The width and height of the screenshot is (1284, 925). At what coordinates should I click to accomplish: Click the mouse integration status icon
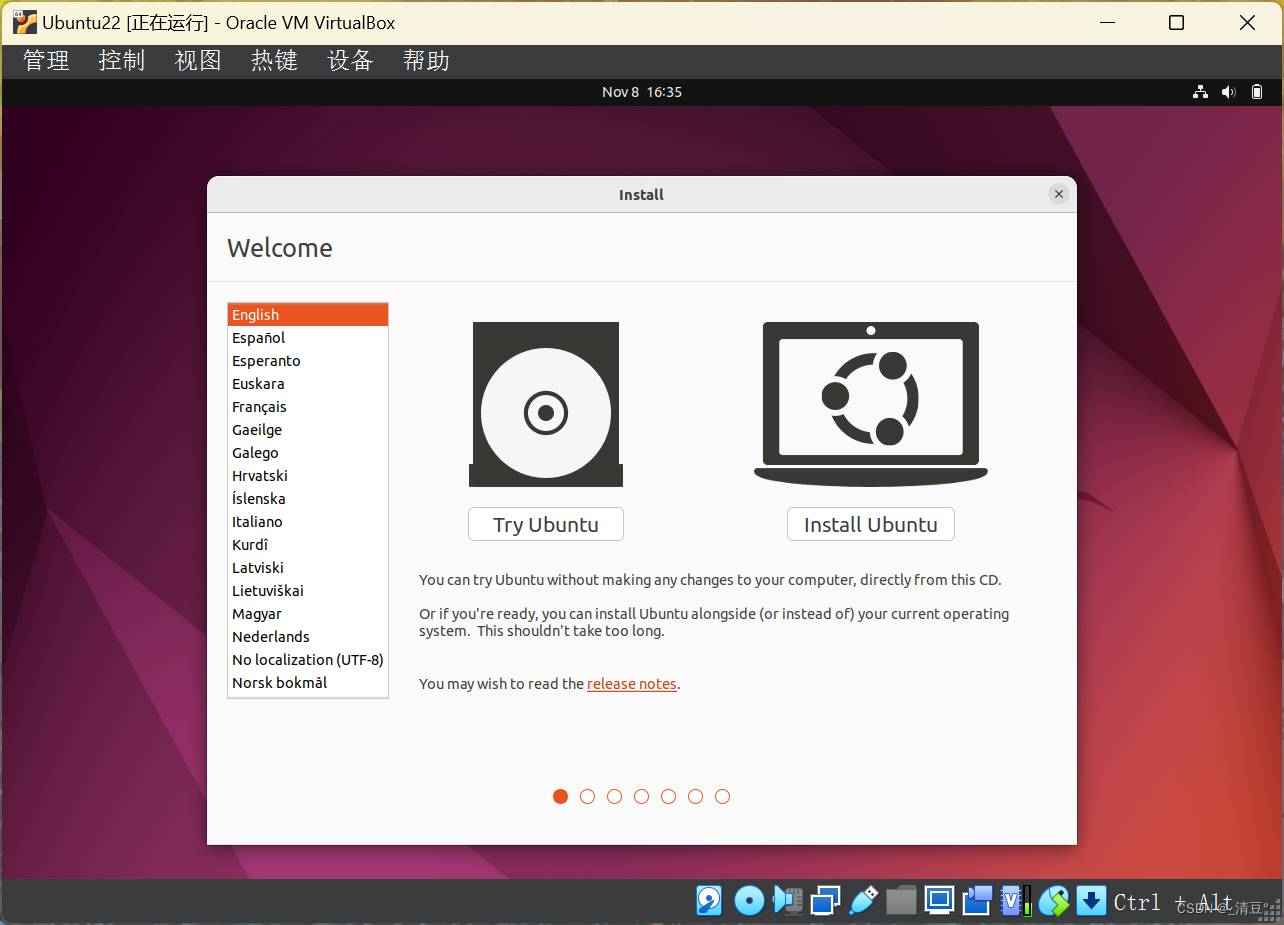(1054, 901)
